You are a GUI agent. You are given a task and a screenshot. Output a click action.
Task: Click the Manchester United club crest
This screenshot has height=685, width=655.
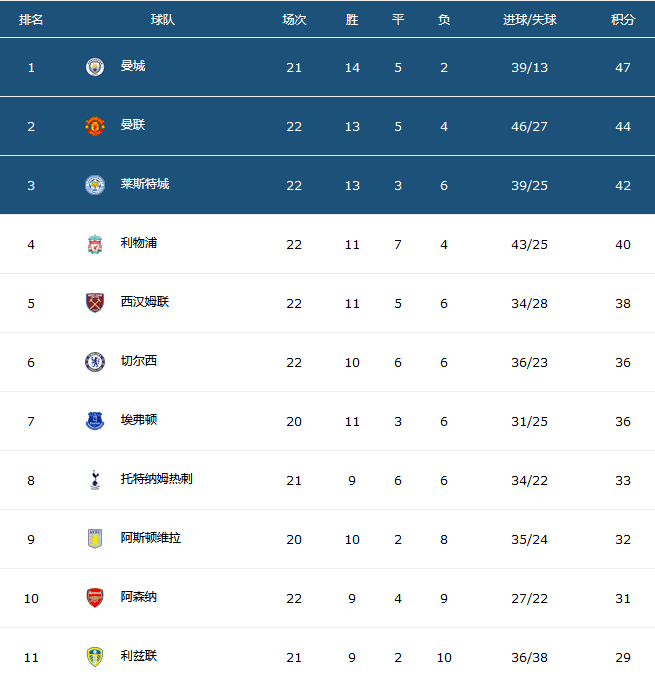click(x=95, y=126)
